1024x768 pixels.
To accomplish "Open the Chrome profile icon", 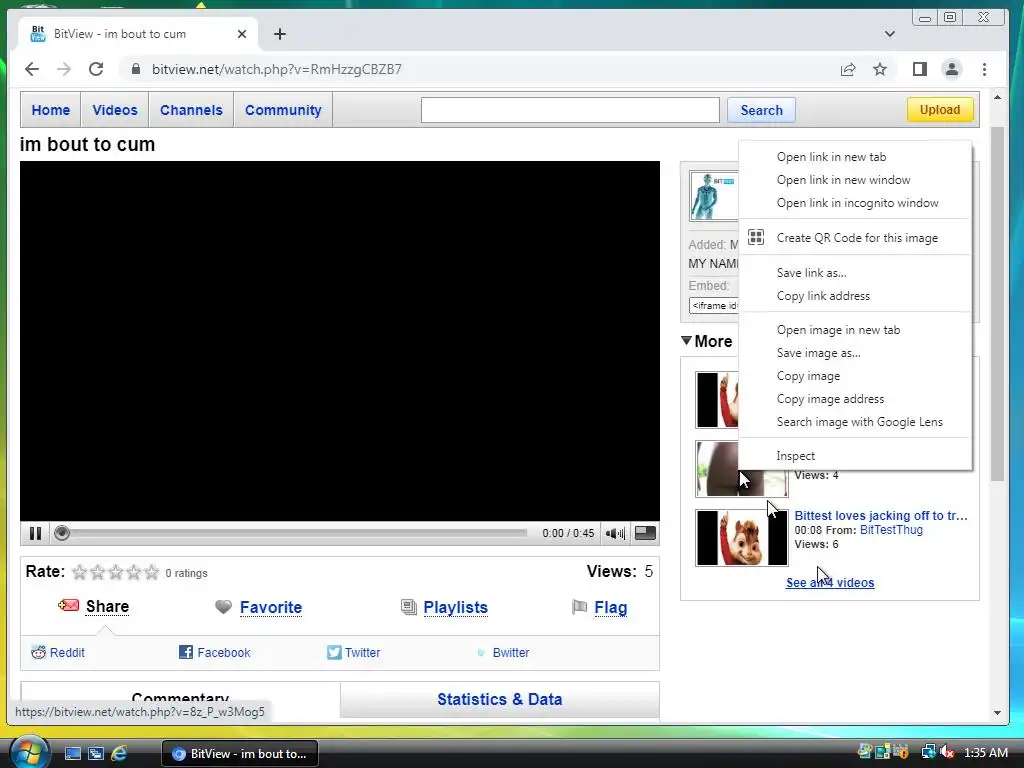I will click(952, 69).
